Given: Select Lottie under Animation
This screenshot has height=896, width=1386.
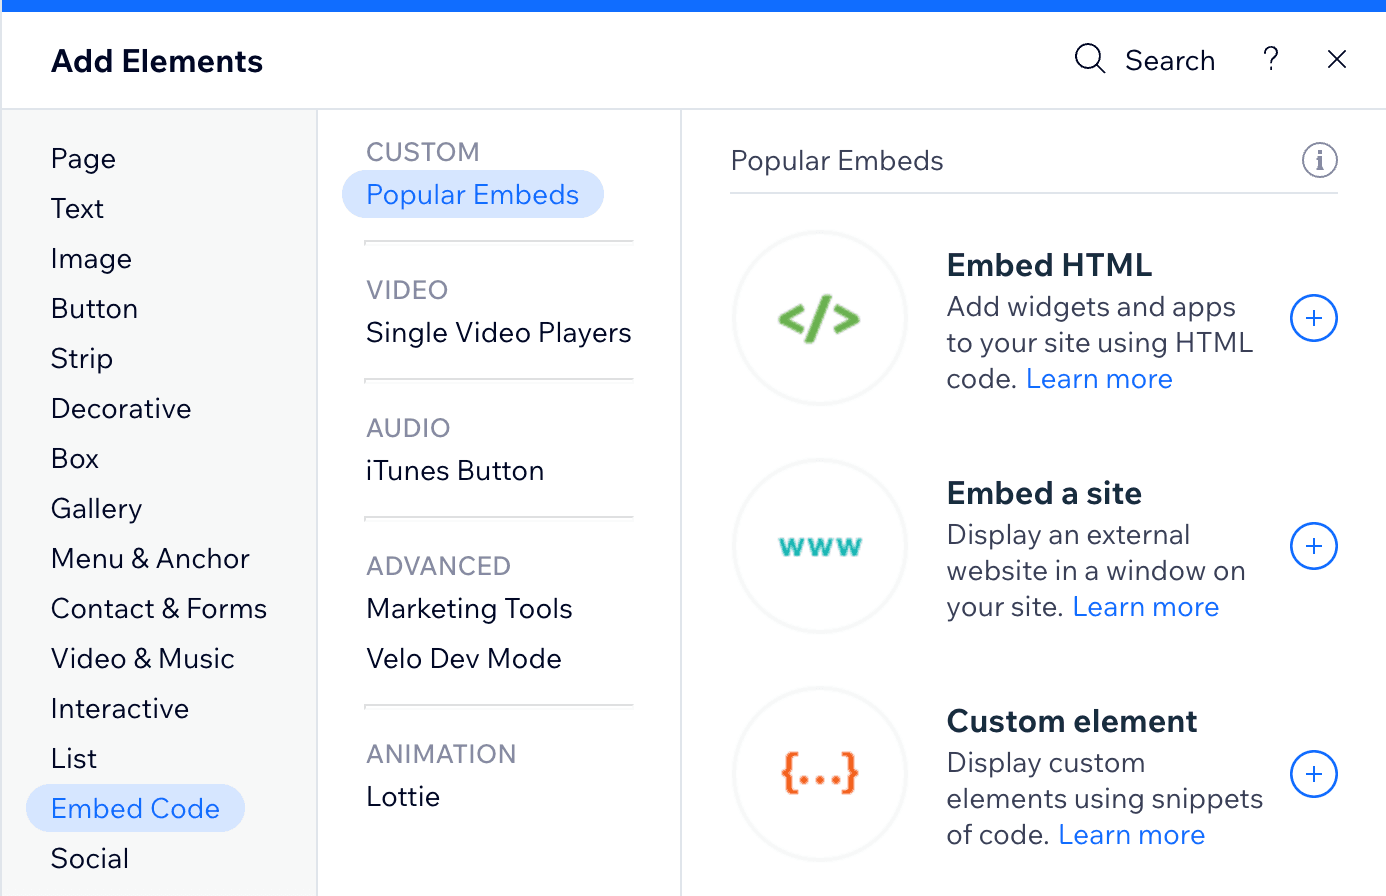Looking at the screenshot, I should (x=403, y=796).
